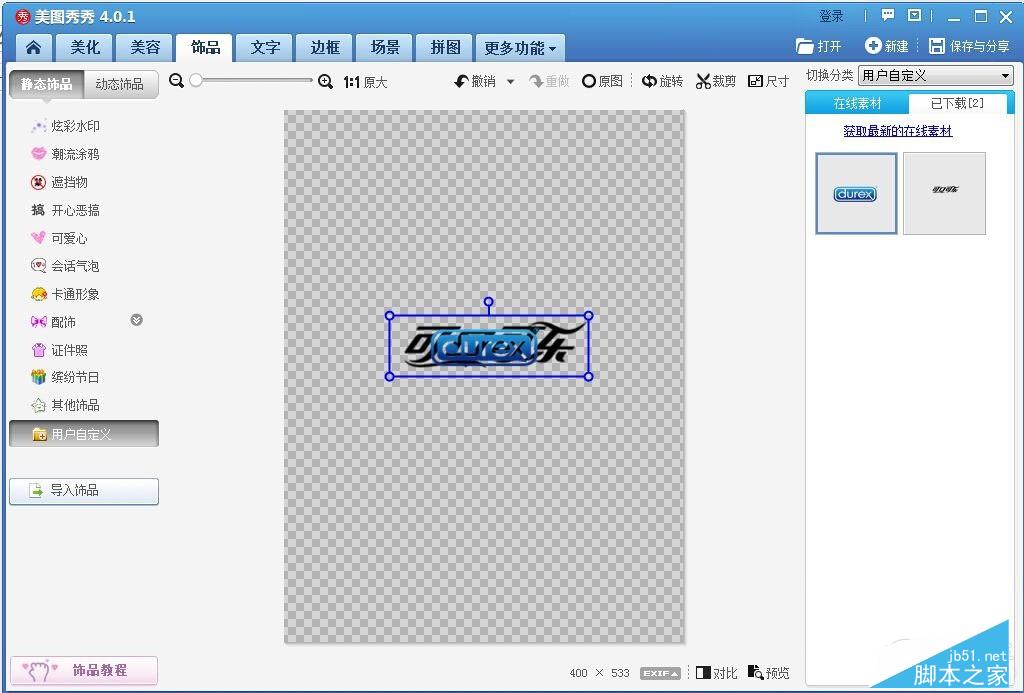Image resolution: width=1024 pixels, height=693 pixels.
Task: Click the 撤销 undo button
Action: (x=475, y=81)
